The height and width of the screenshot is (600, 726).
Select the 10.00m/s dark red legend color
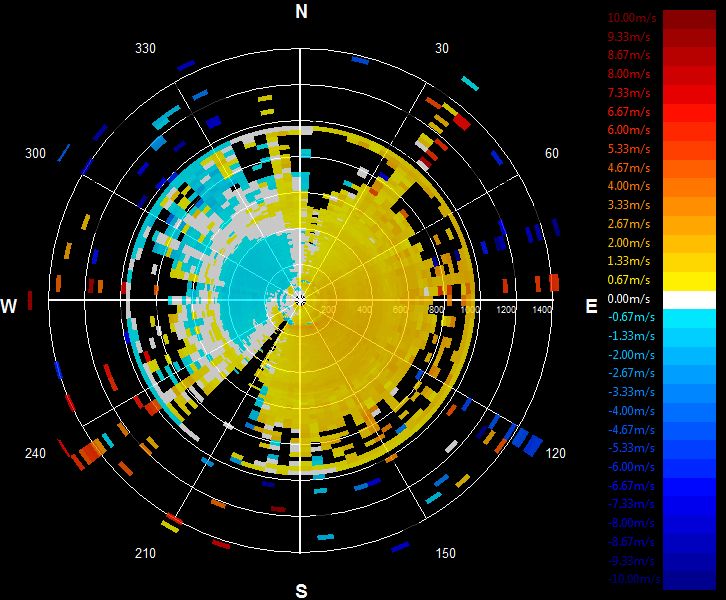pos(689,19)
